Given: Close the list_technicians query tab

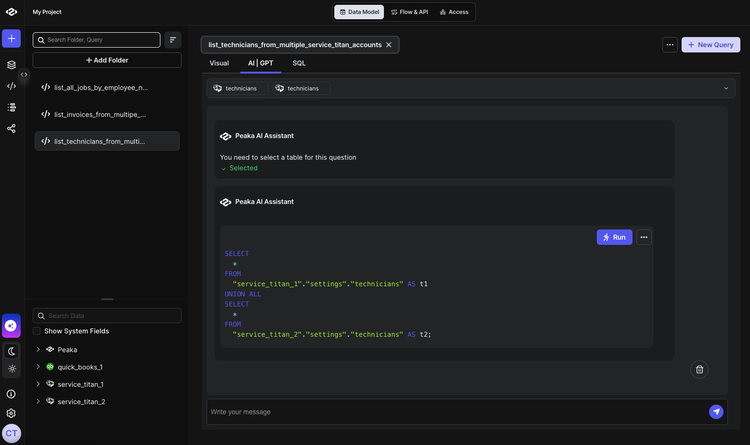Looking at the screenshot, I should point(389,45).
